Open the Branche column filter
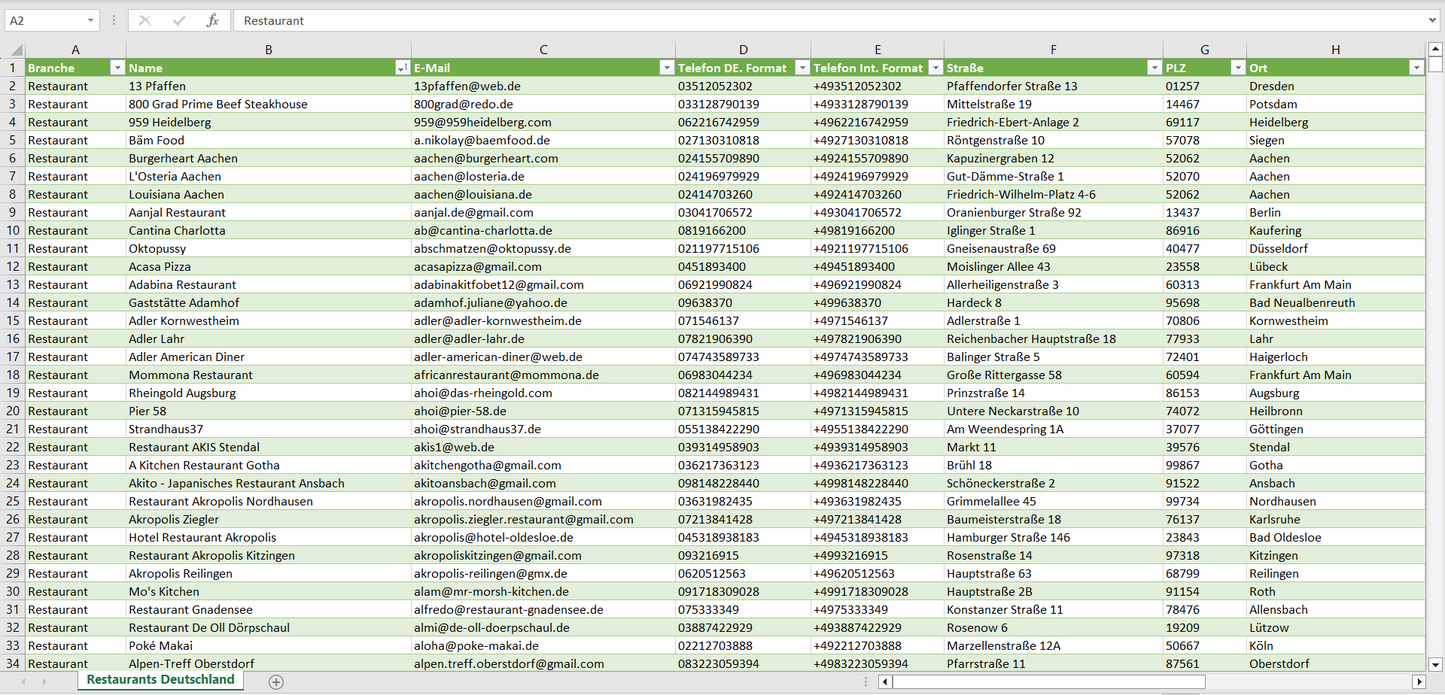This screenshot has height=695, width=1445. tap(117, 68)
